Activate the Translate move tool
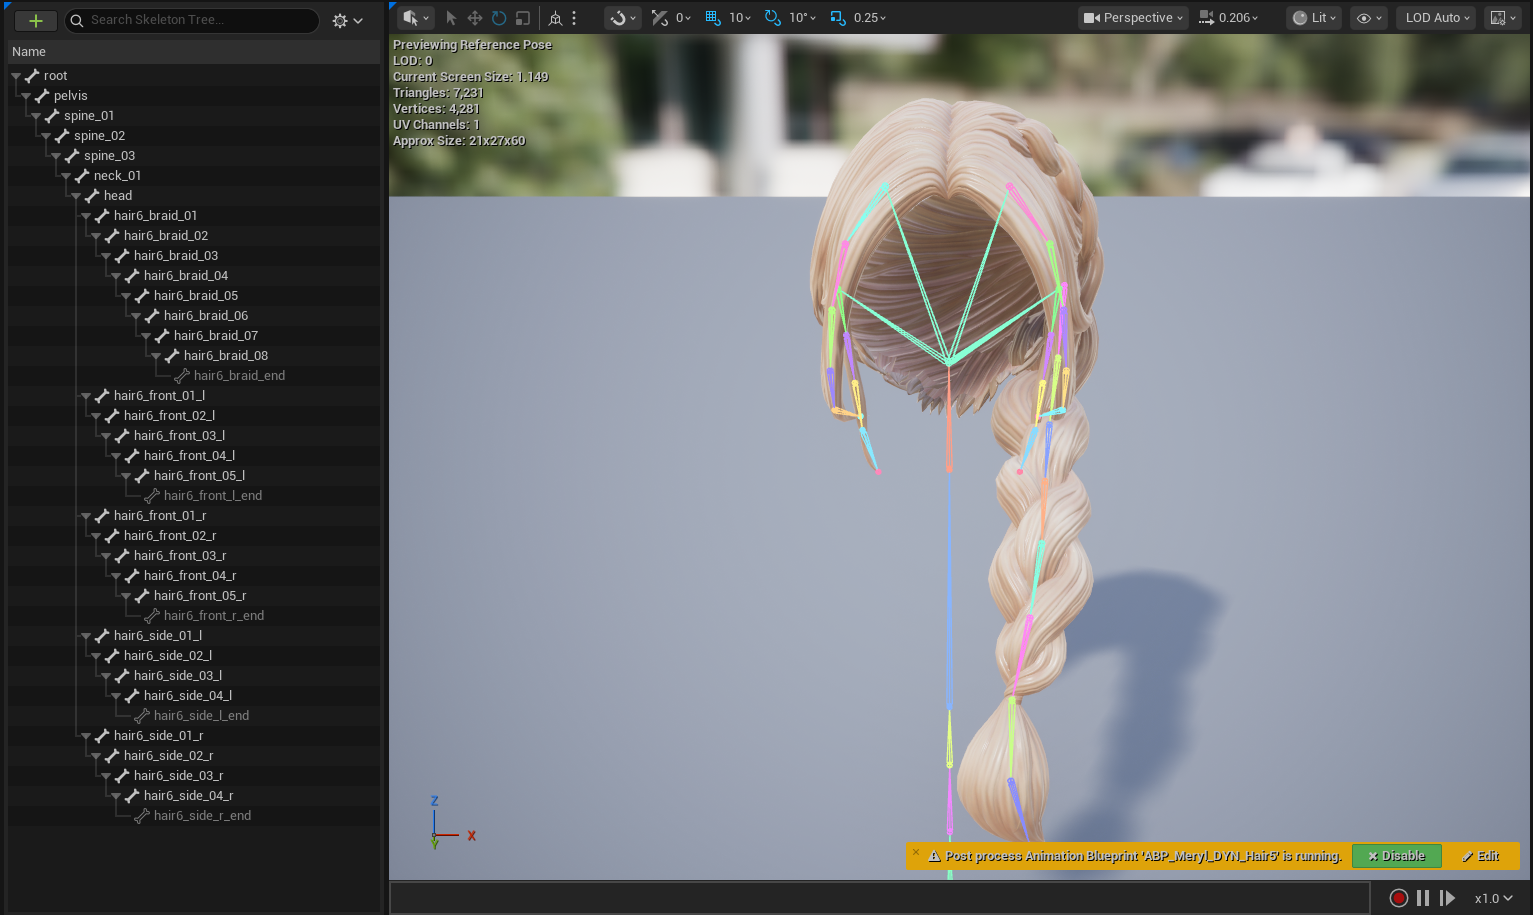Screen dimensions: 1533x915 point(475,18)
